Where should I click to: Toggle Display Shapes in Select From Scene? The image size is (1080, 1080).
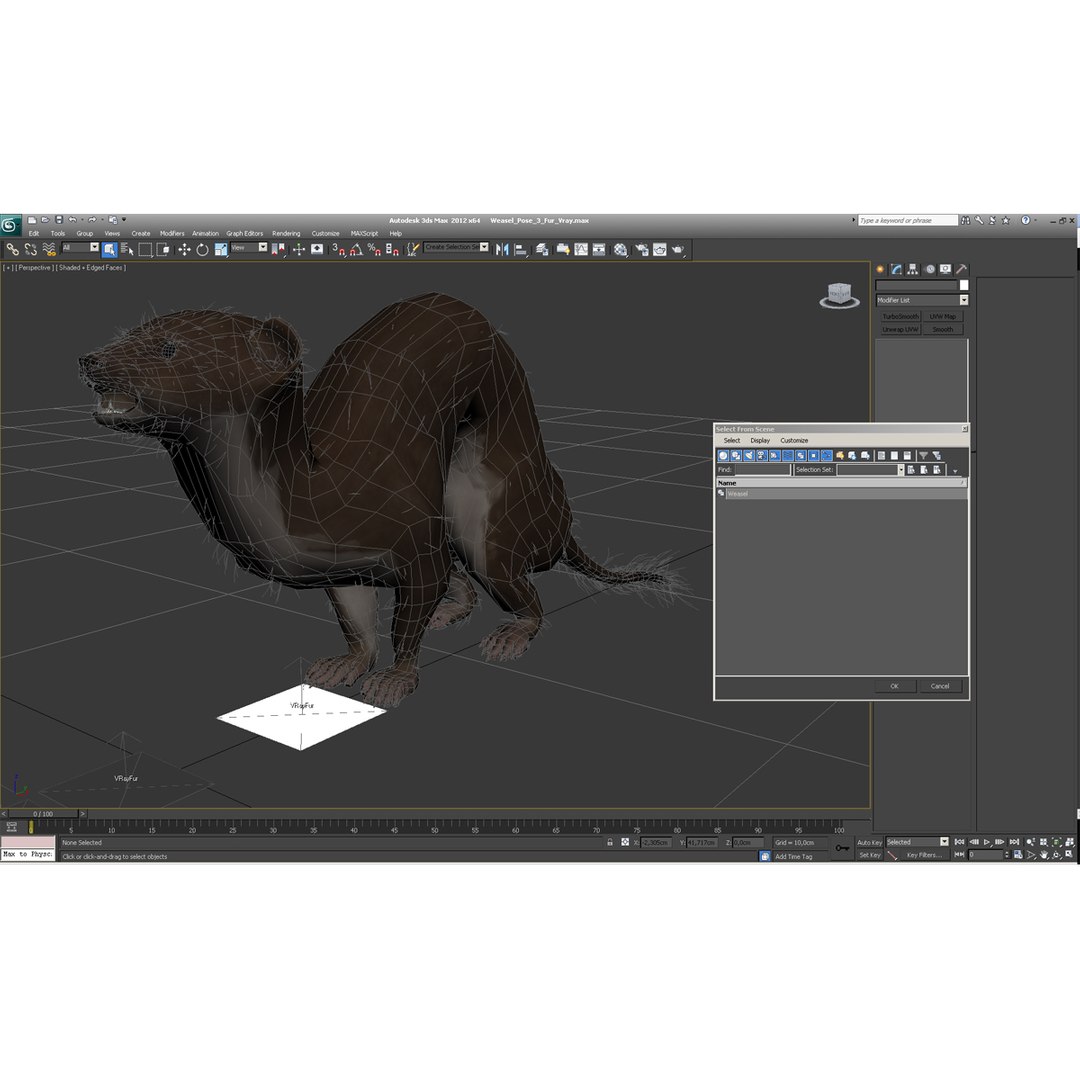point(736,455)
